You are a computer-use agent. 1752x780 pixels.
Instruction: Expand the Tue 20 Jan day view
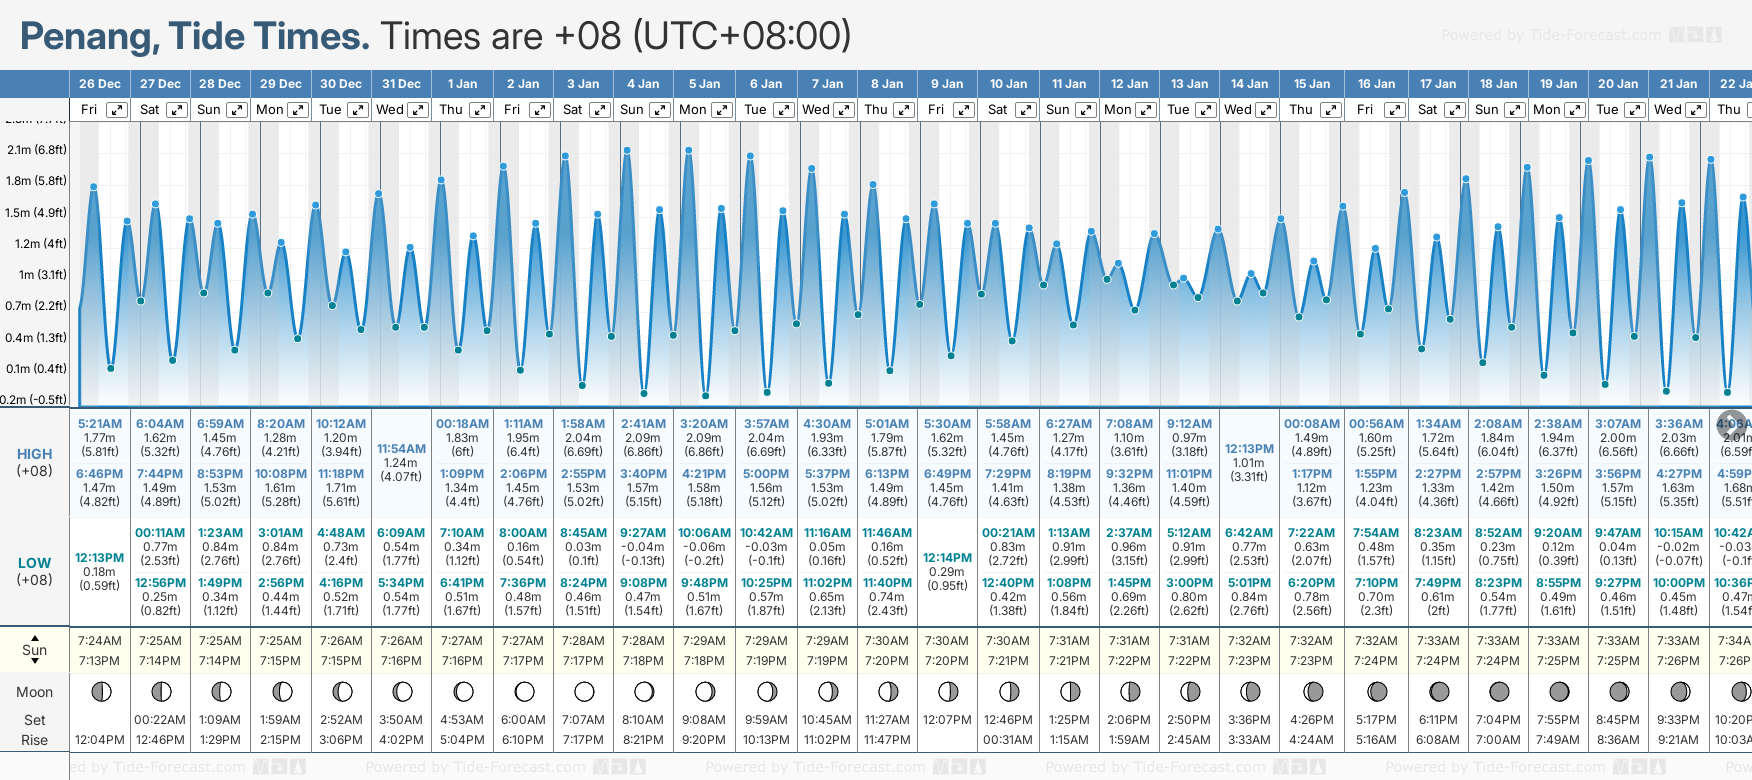1635,110
